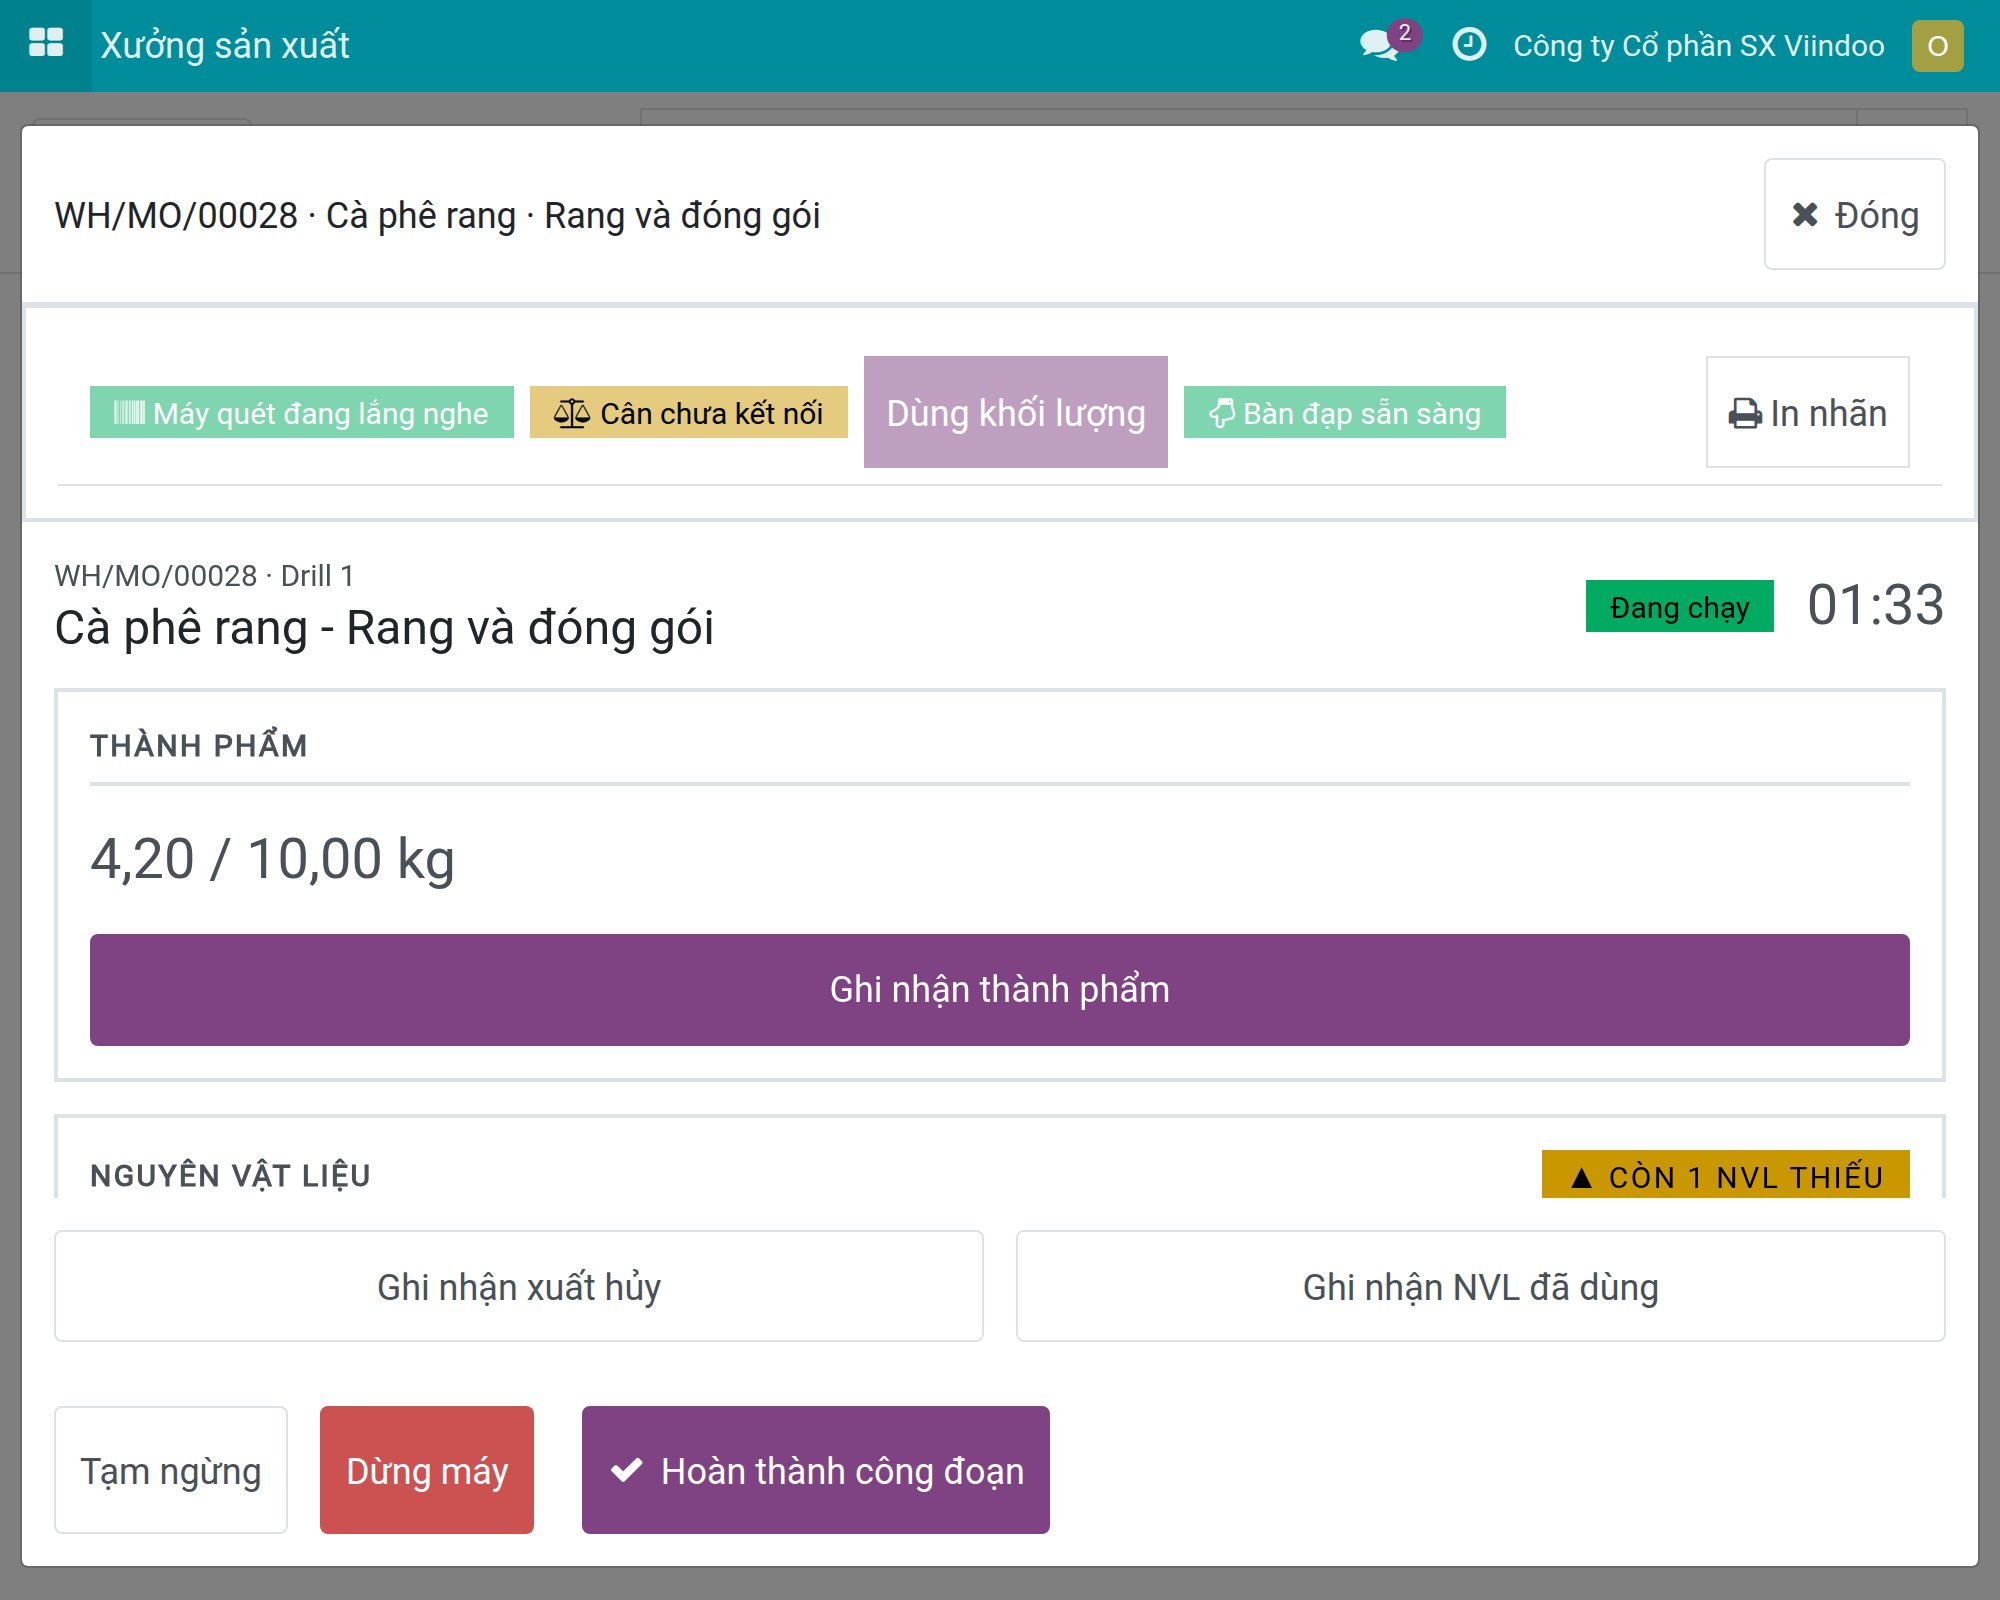Click the 'Cân chưa kết nối' scale badge
This screenshot has height=1600, width=2000.
(x=688, y=412)
